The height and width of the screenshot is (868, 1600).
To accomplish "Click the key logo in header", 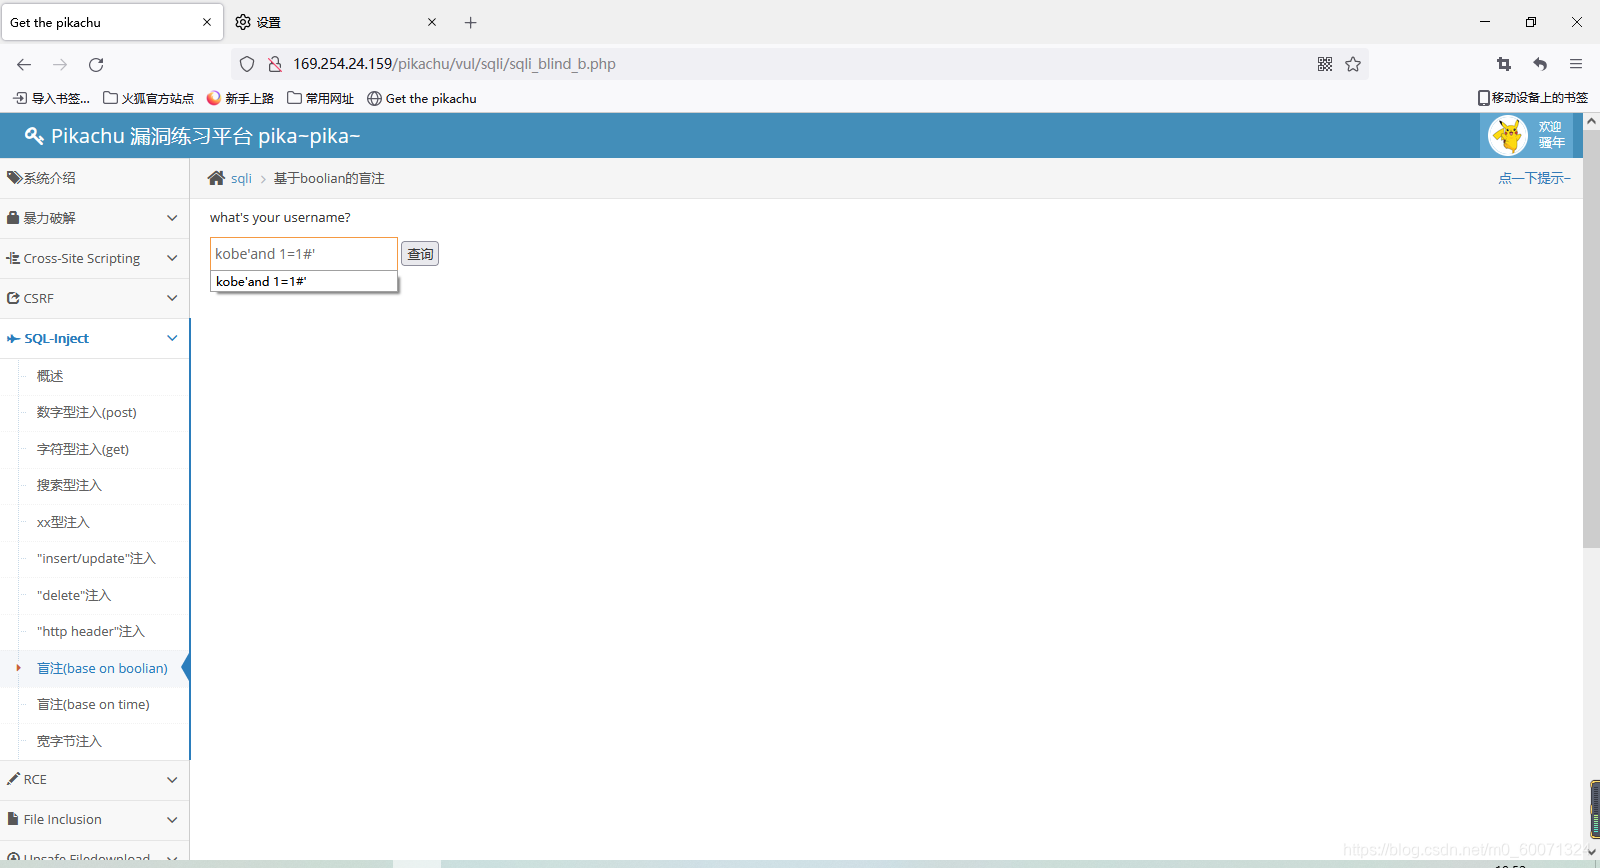I will [x=34, y=136].
